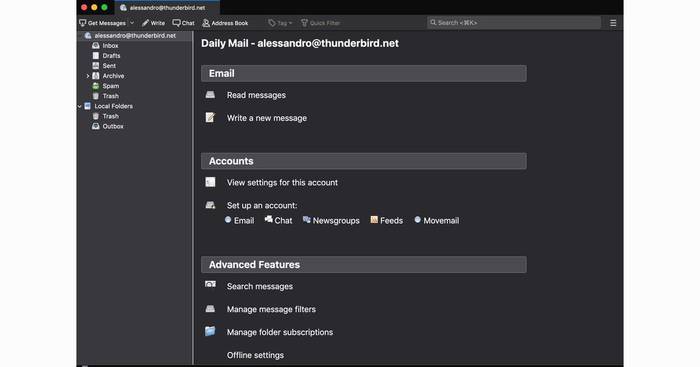Click the Email section header
Viewport: 700px width, 367px height.
[x=364, y=74]
